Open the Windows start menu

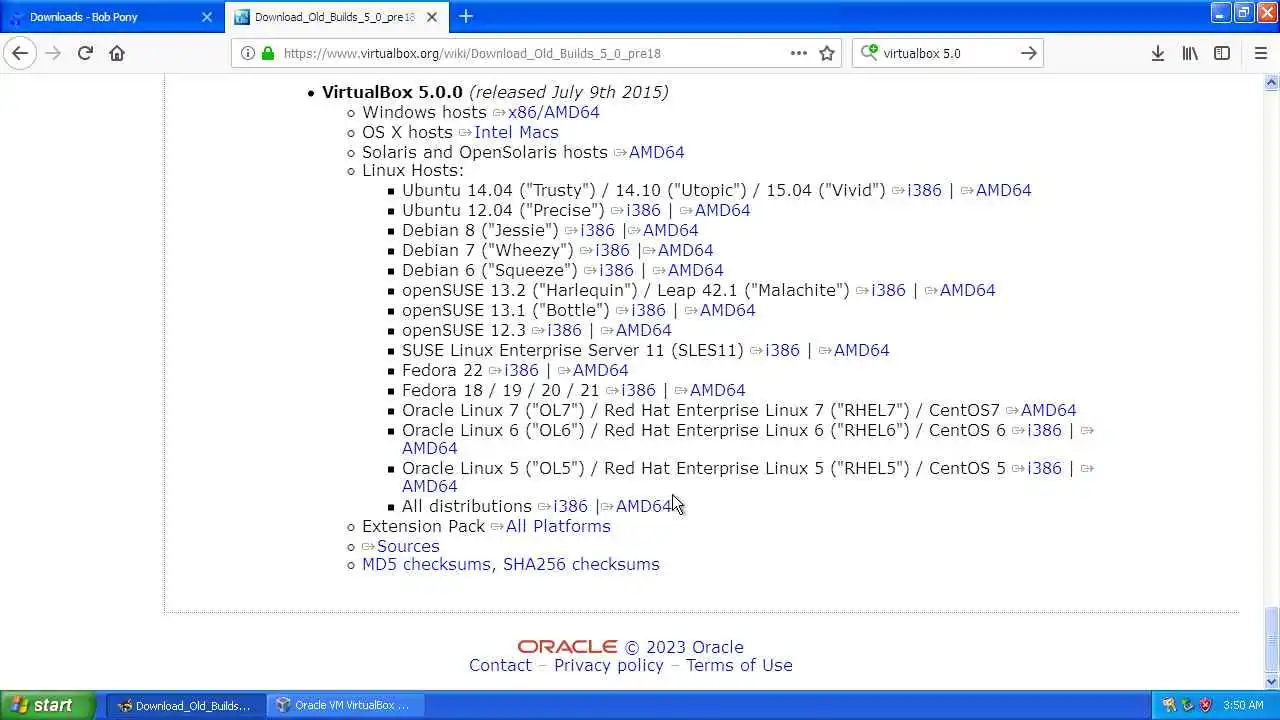coord(47,705)
